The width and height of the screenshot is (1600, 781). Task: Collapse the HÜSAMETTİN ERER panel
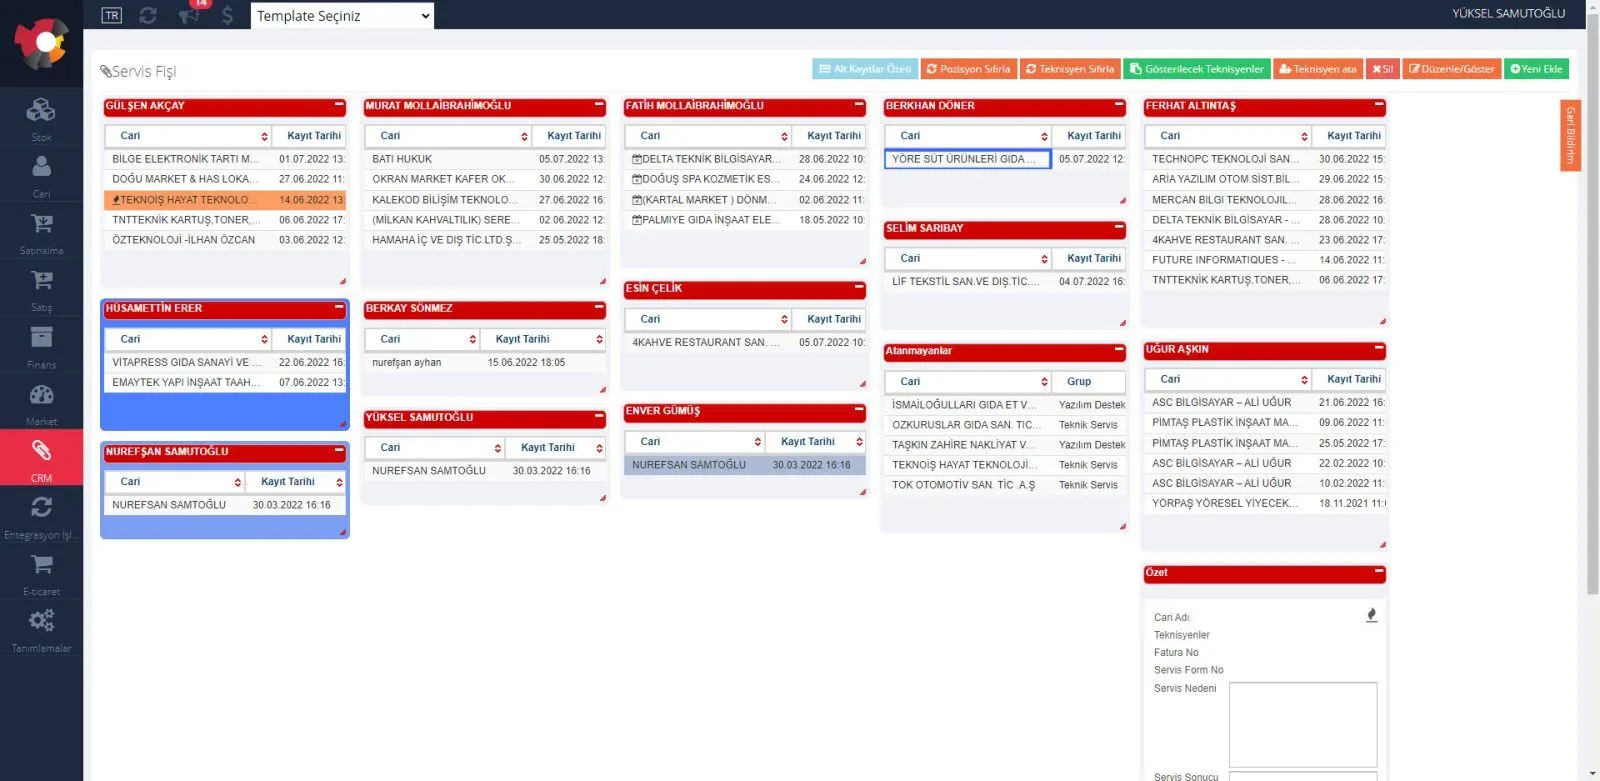[339, 308]
